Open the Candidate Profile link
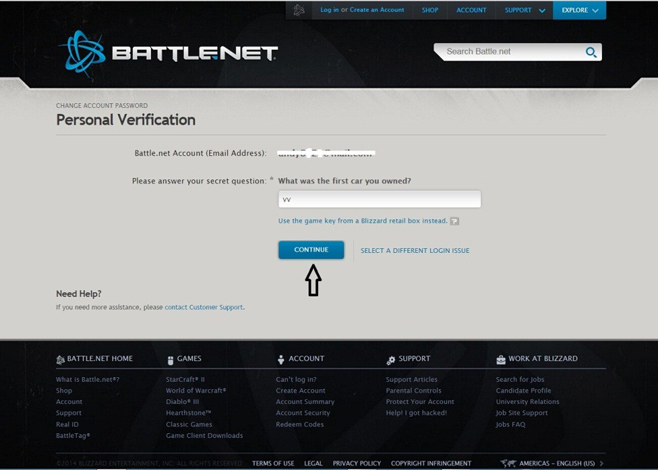This screenshot has width=658, height=470. click(x=523, y=391)
